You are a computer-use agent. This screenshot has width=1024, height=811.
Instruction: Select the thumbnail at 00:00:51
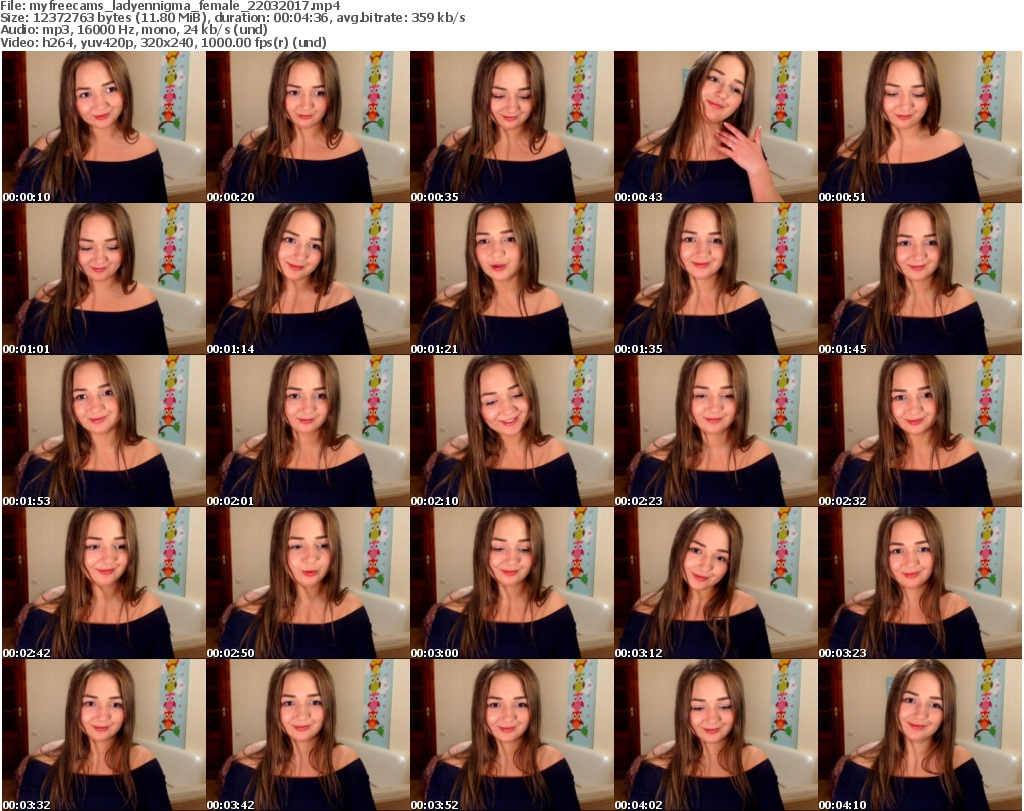point(920,127)
